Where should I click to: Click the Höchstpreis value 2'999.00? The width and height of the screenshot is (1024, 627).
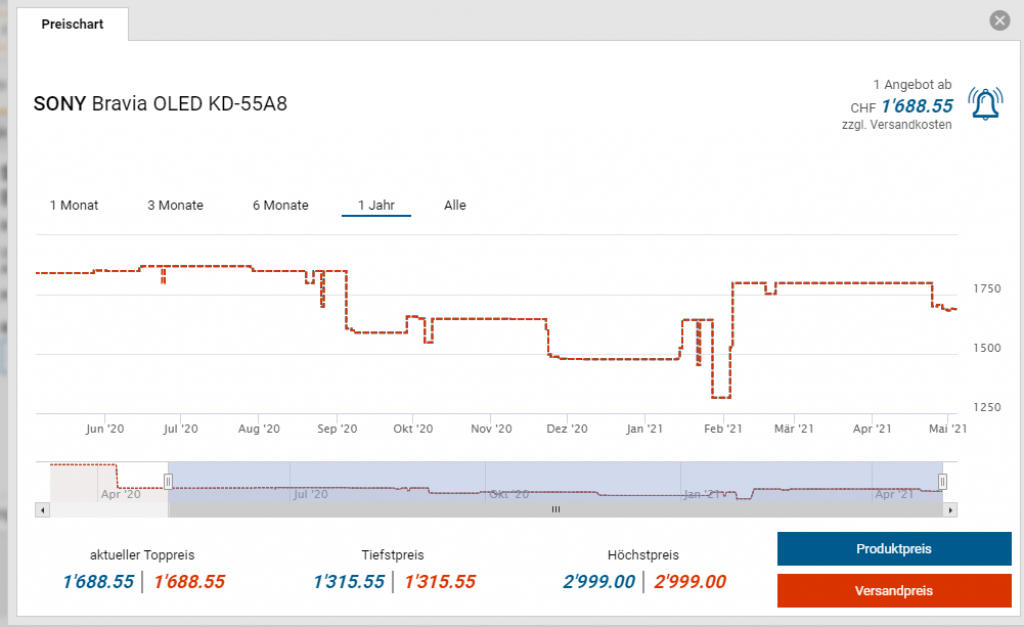point(600,582)
